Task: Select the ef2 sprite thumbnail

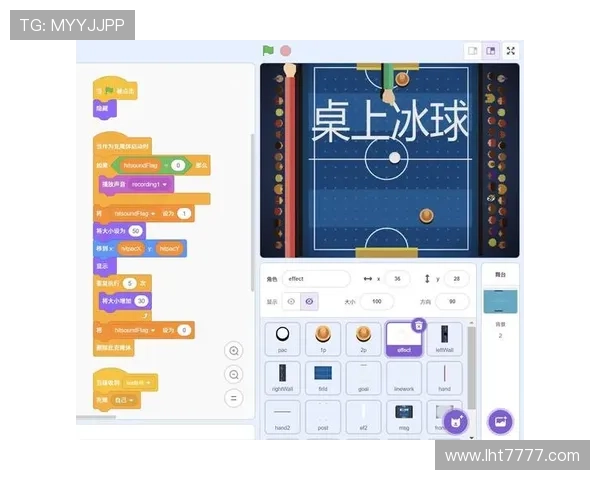Action: tap(364, 417)
